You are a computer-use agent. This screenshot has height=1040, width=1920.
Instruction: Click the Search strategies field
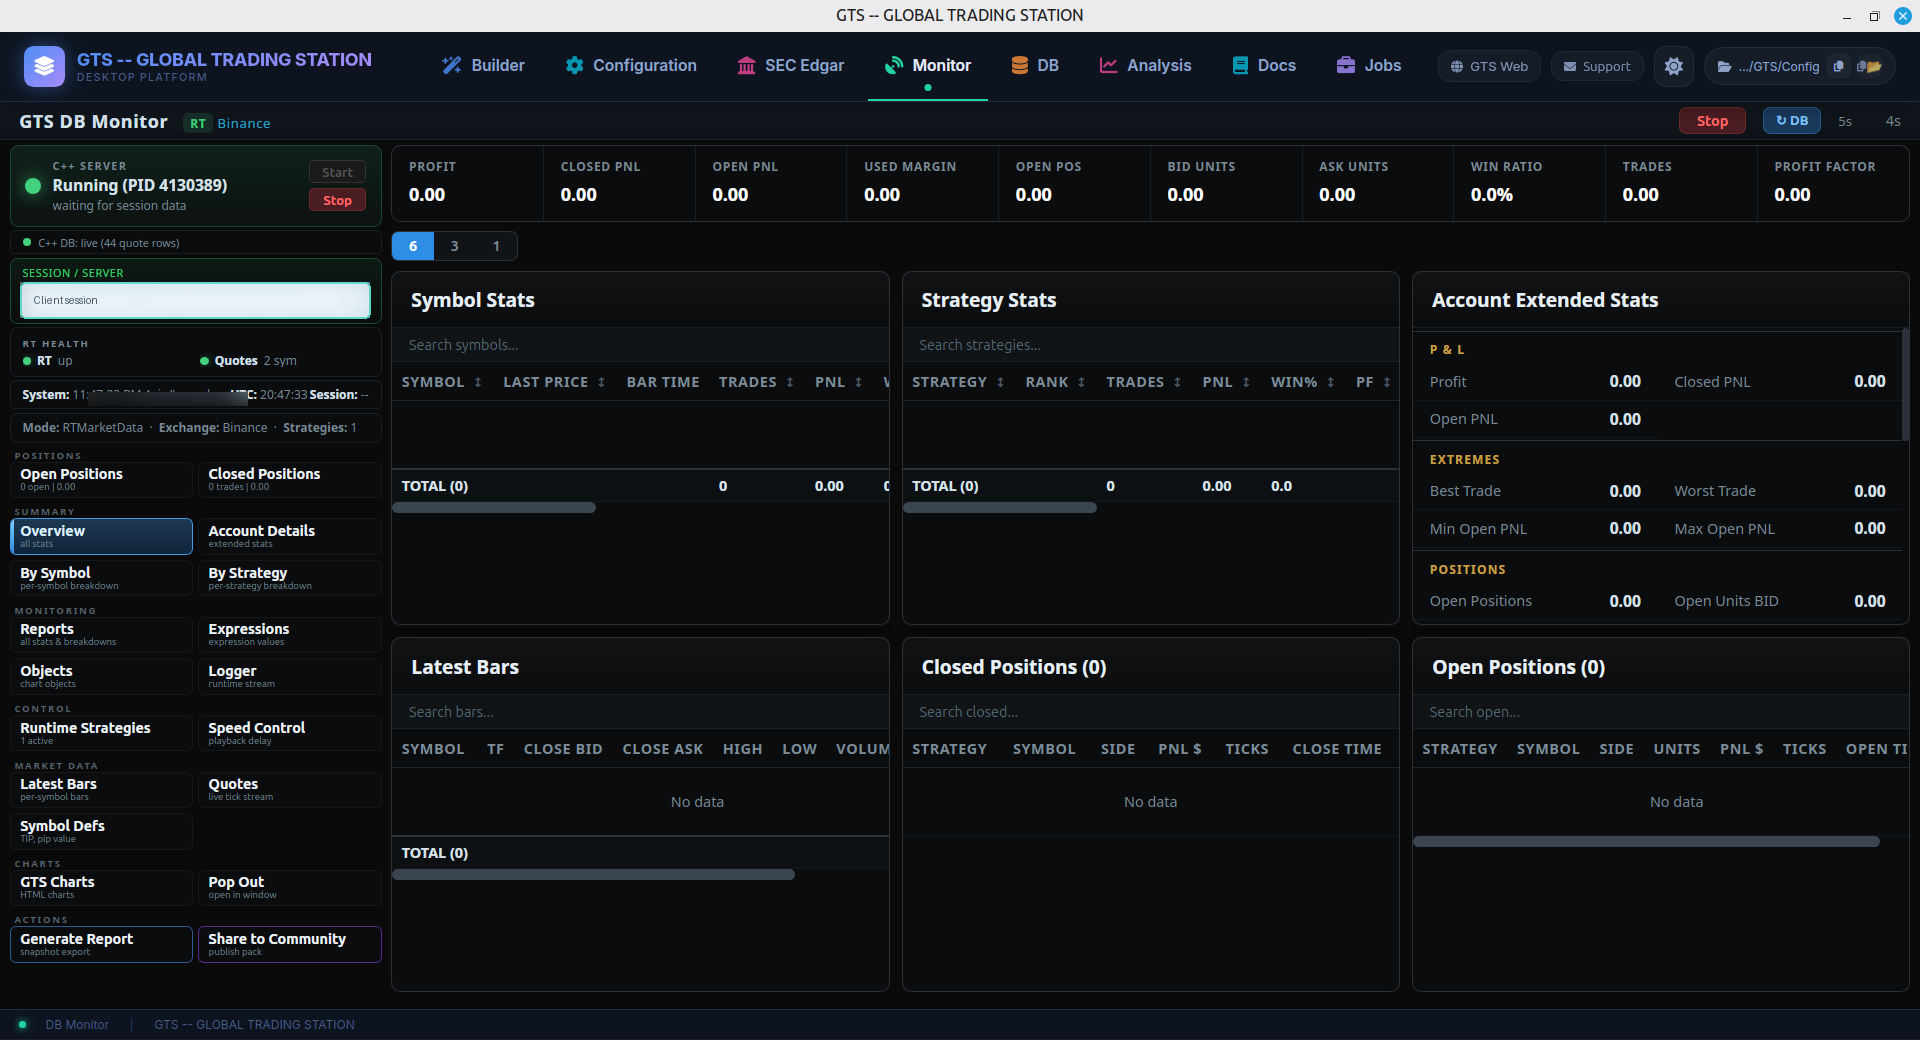[x=1150, y=345]
